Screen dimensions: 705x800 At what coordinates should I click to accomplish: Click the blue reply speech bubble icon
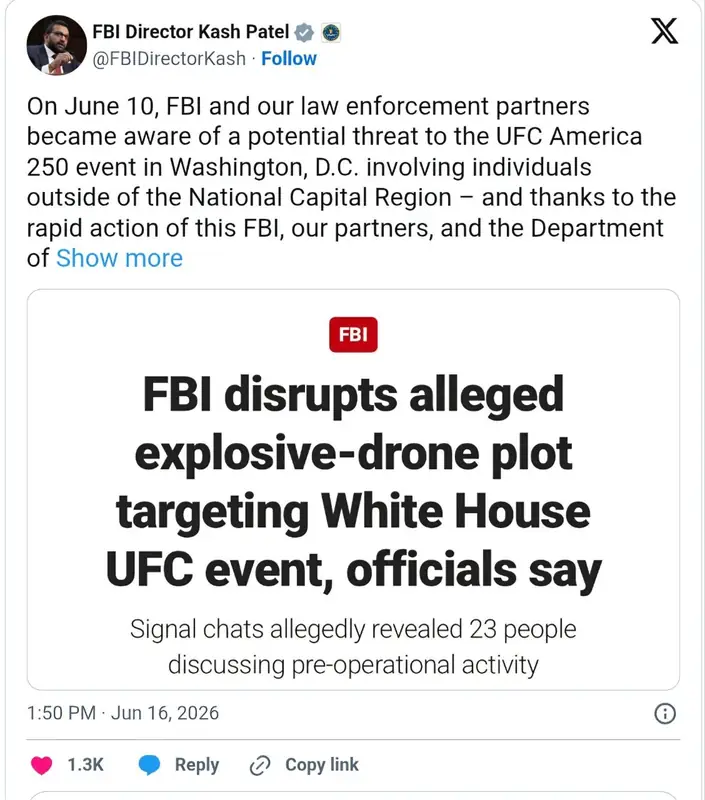coord(149,765)
